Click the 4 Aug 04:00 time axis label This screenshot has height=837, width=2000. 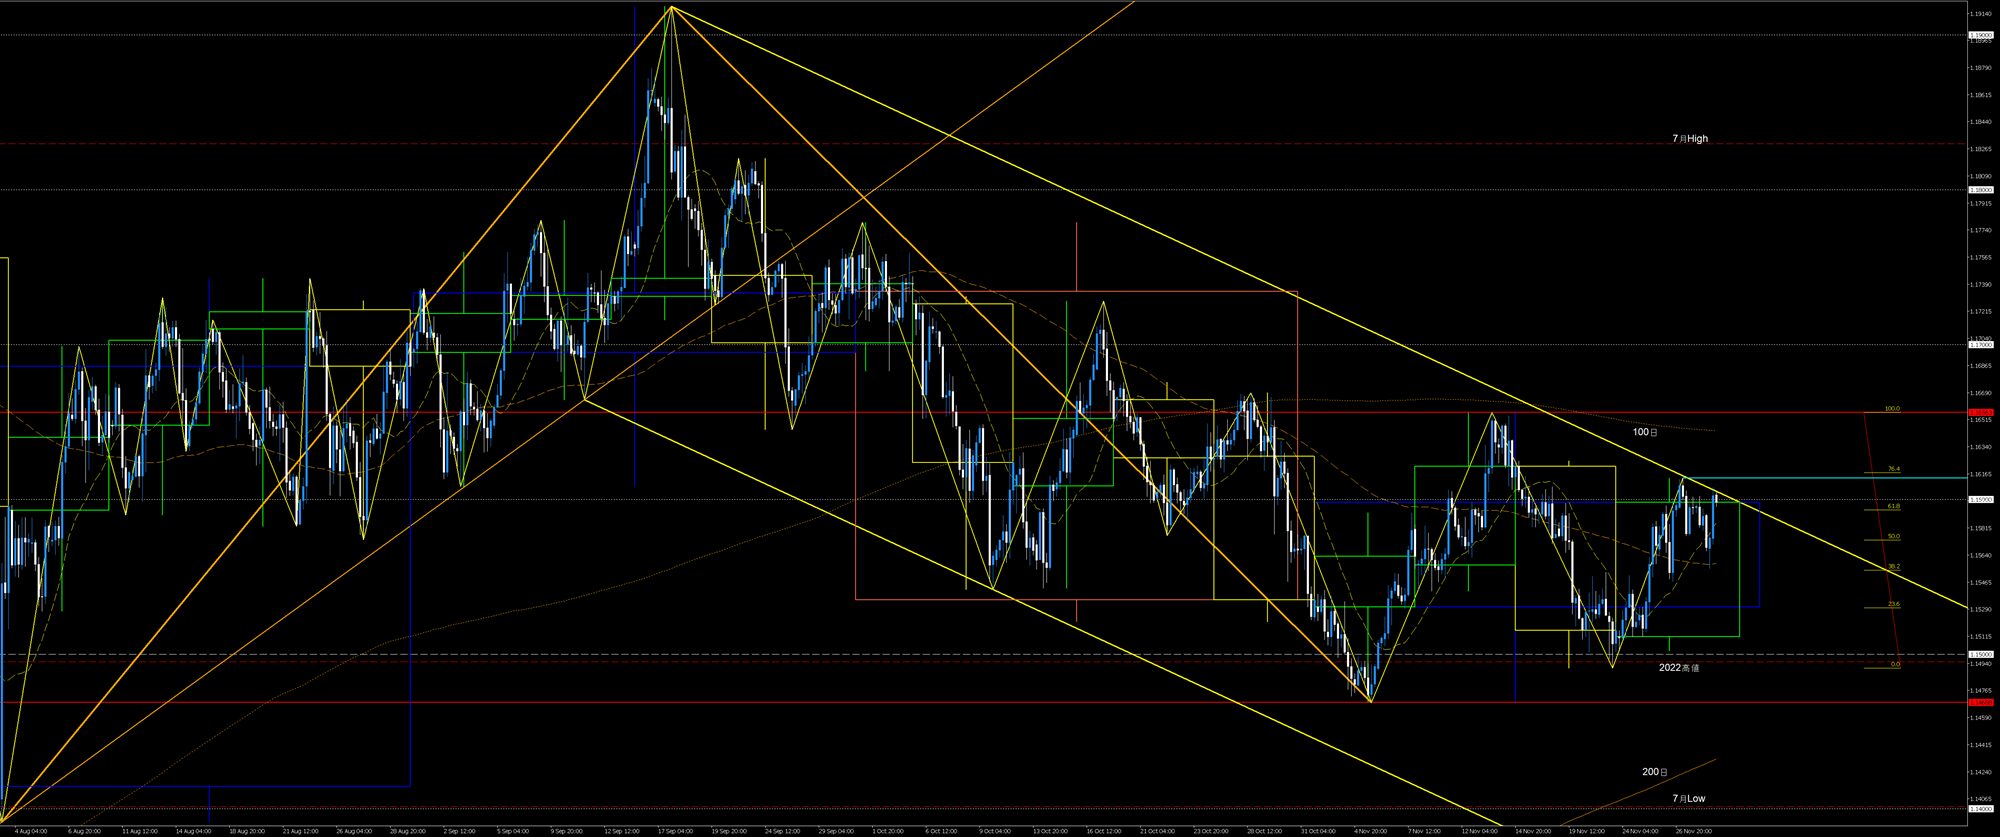pyautogui.click(x=30, y=830)
